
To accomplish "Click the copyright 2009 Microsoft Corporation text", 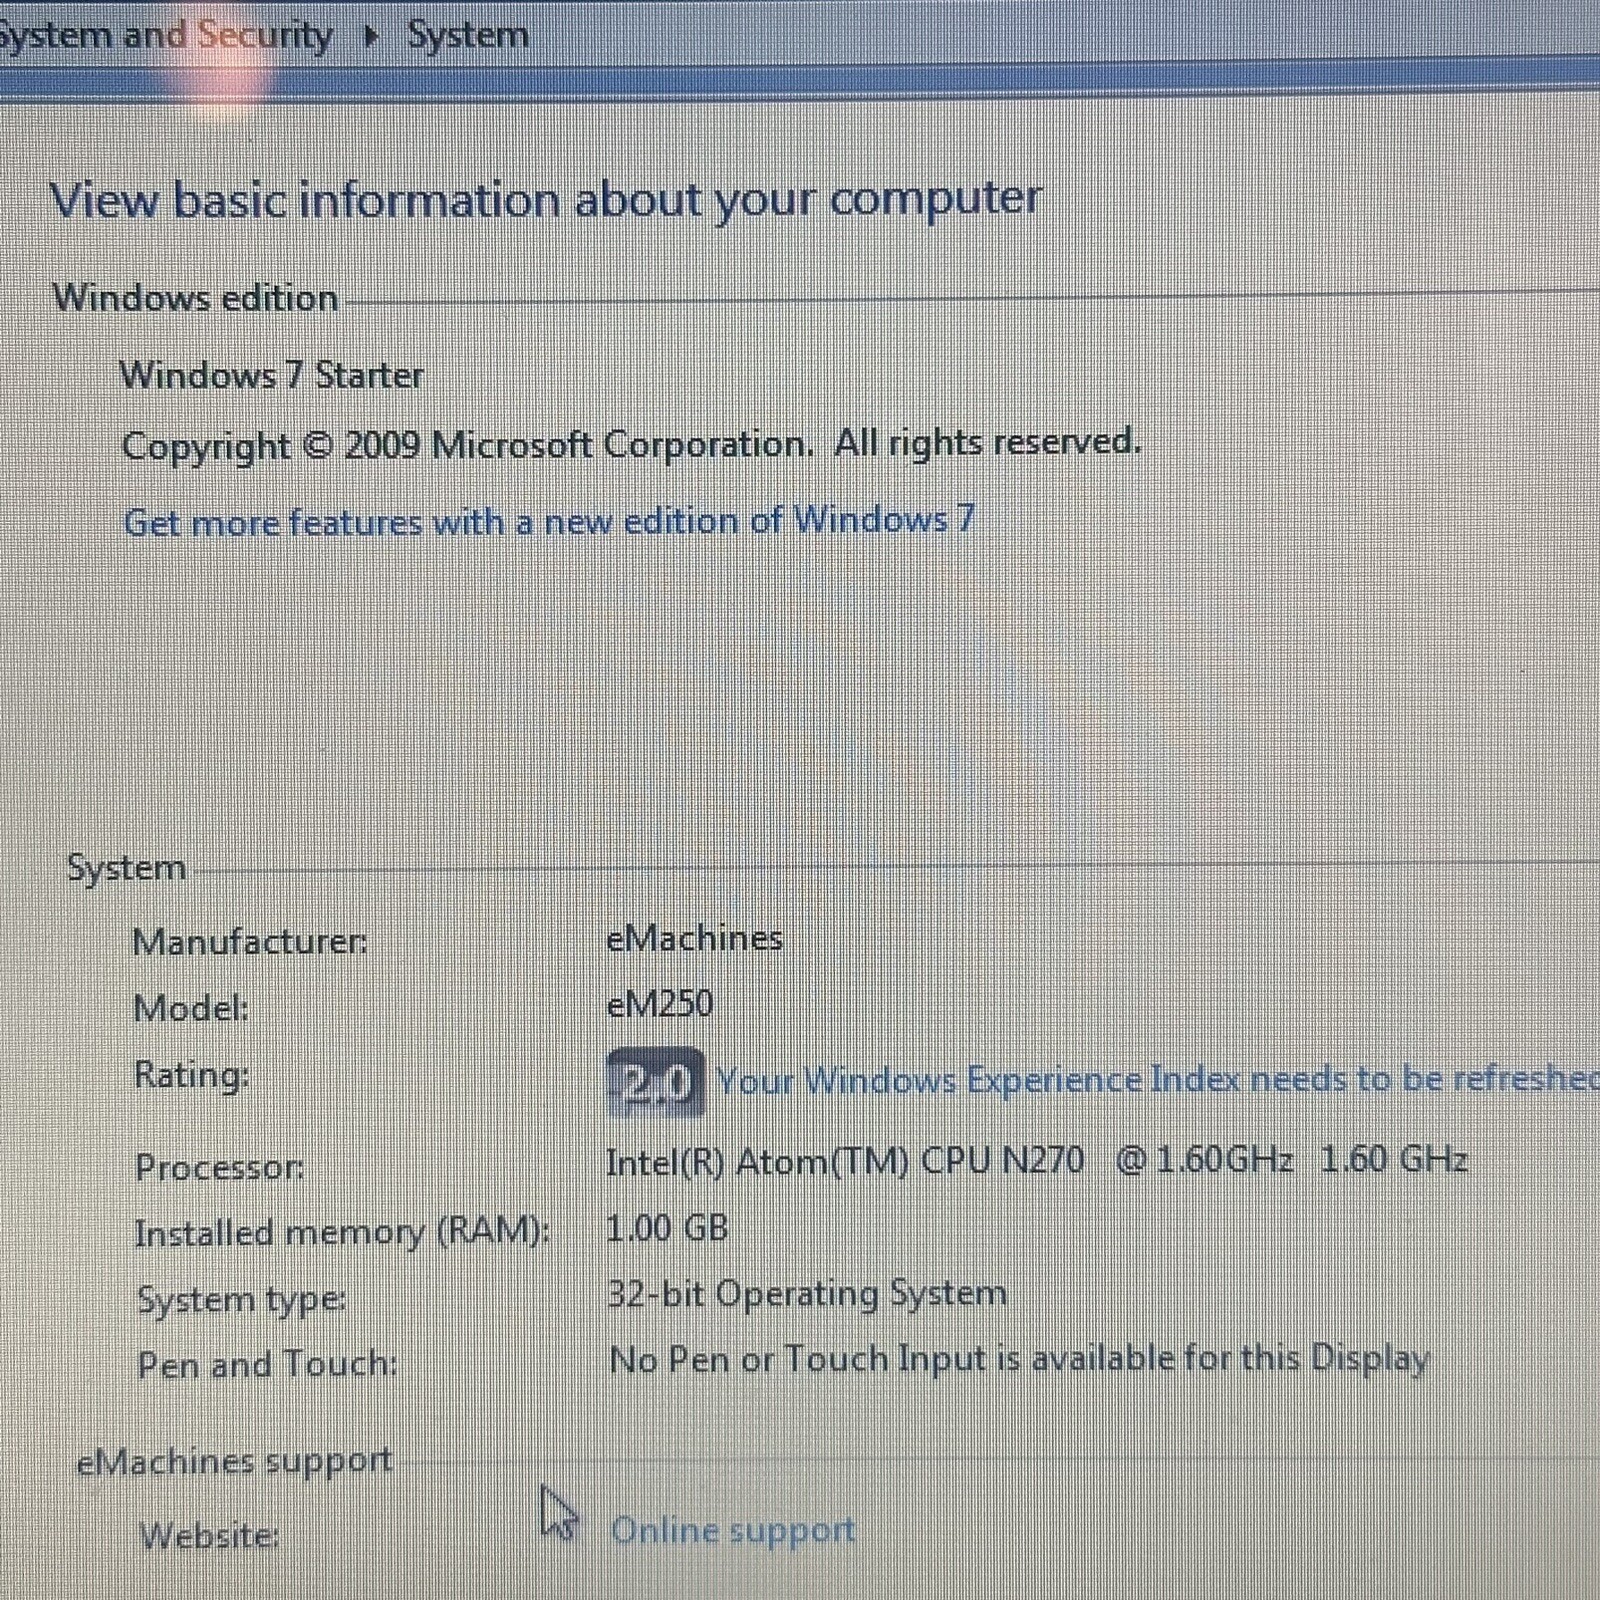I will (631, 443).
